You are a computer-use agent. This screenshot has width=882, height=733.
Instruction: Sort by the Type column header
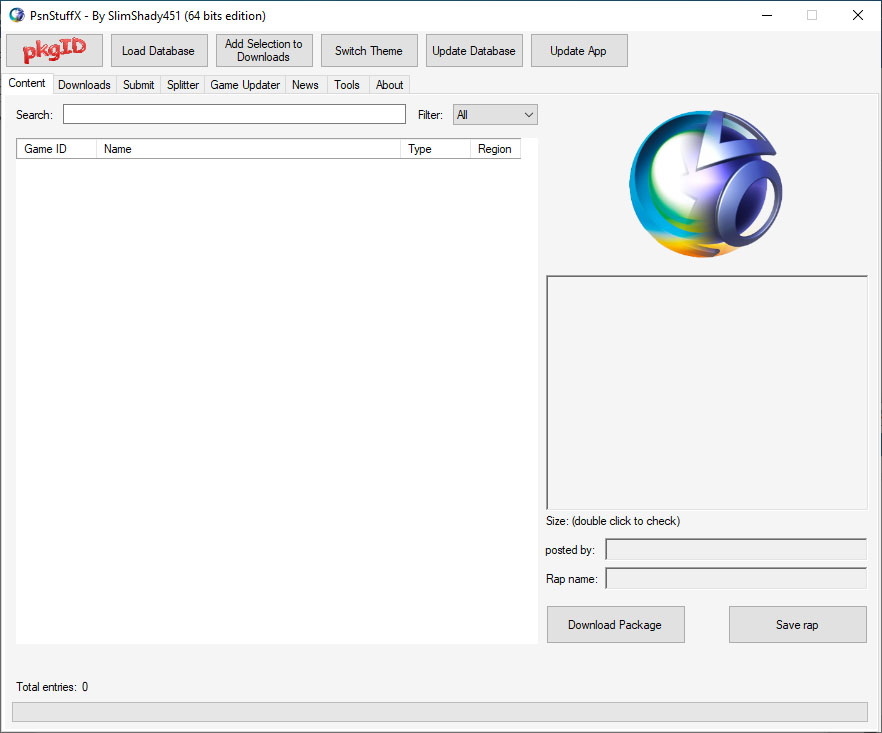pos(435,149)
